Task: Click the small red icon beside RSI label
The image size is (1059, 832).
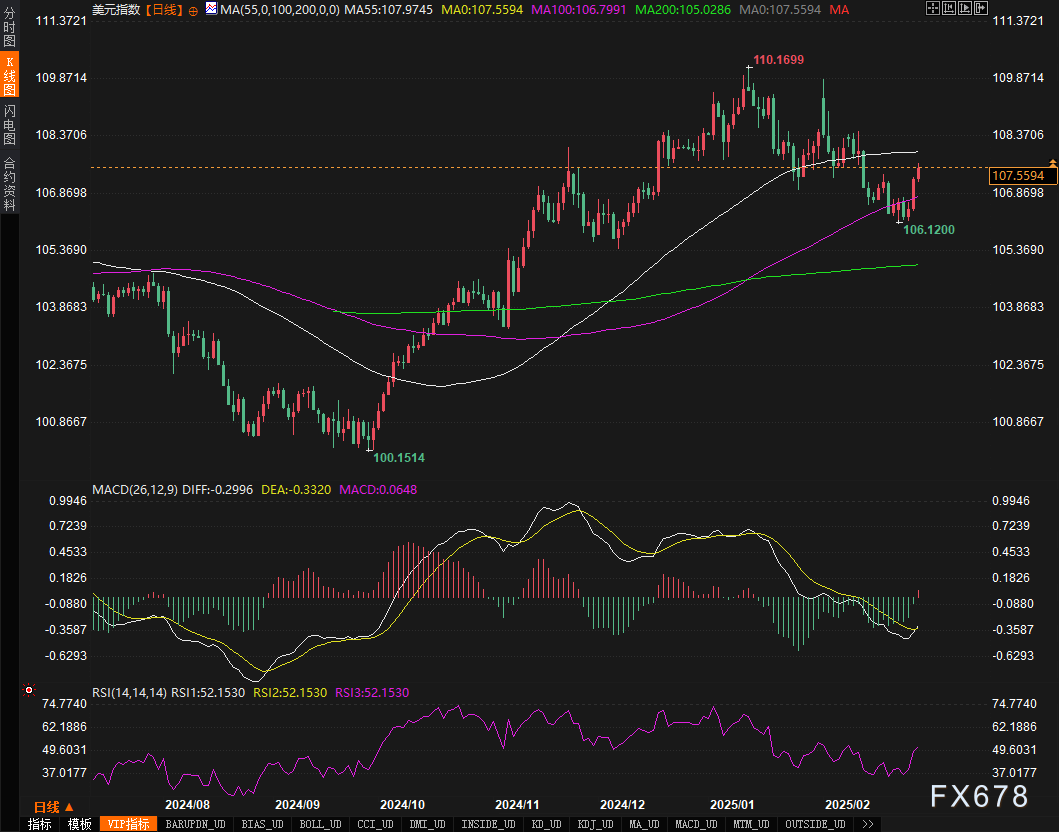Action: pyautogui.click(x=28, y=690)
